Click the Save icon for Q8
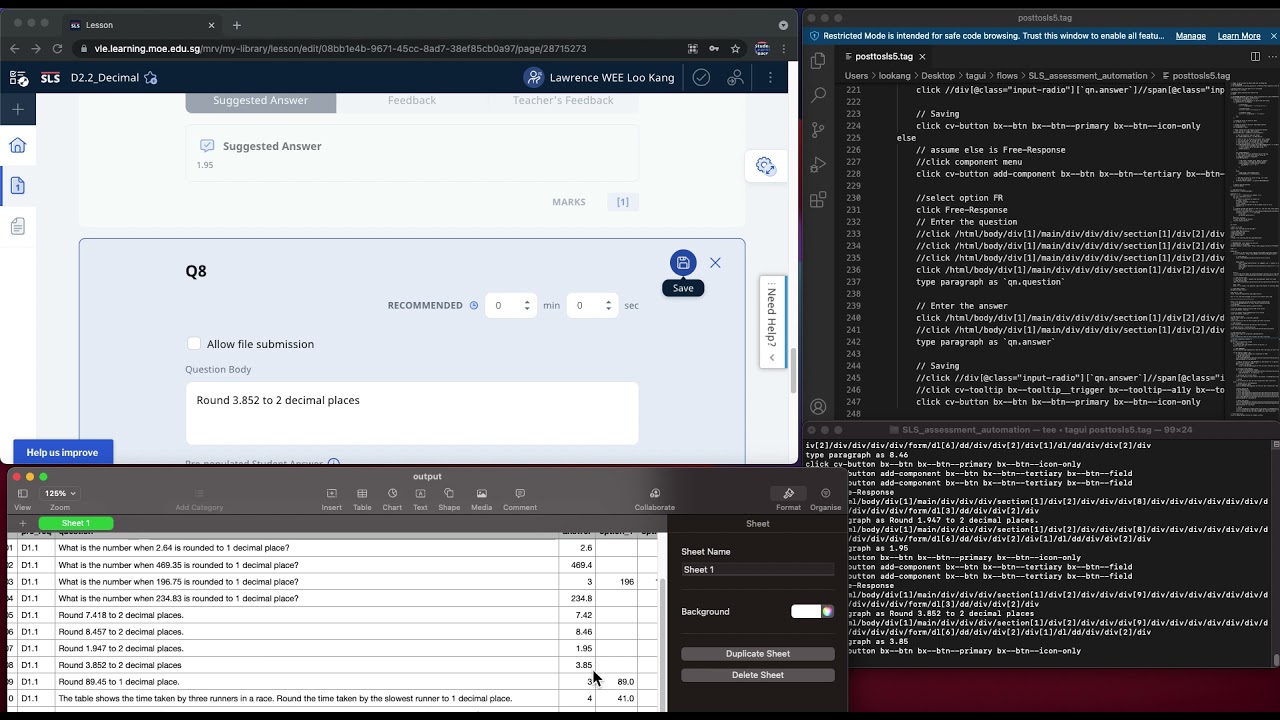The height and width of the screenshot is (720, 1280). coord(683,263)
